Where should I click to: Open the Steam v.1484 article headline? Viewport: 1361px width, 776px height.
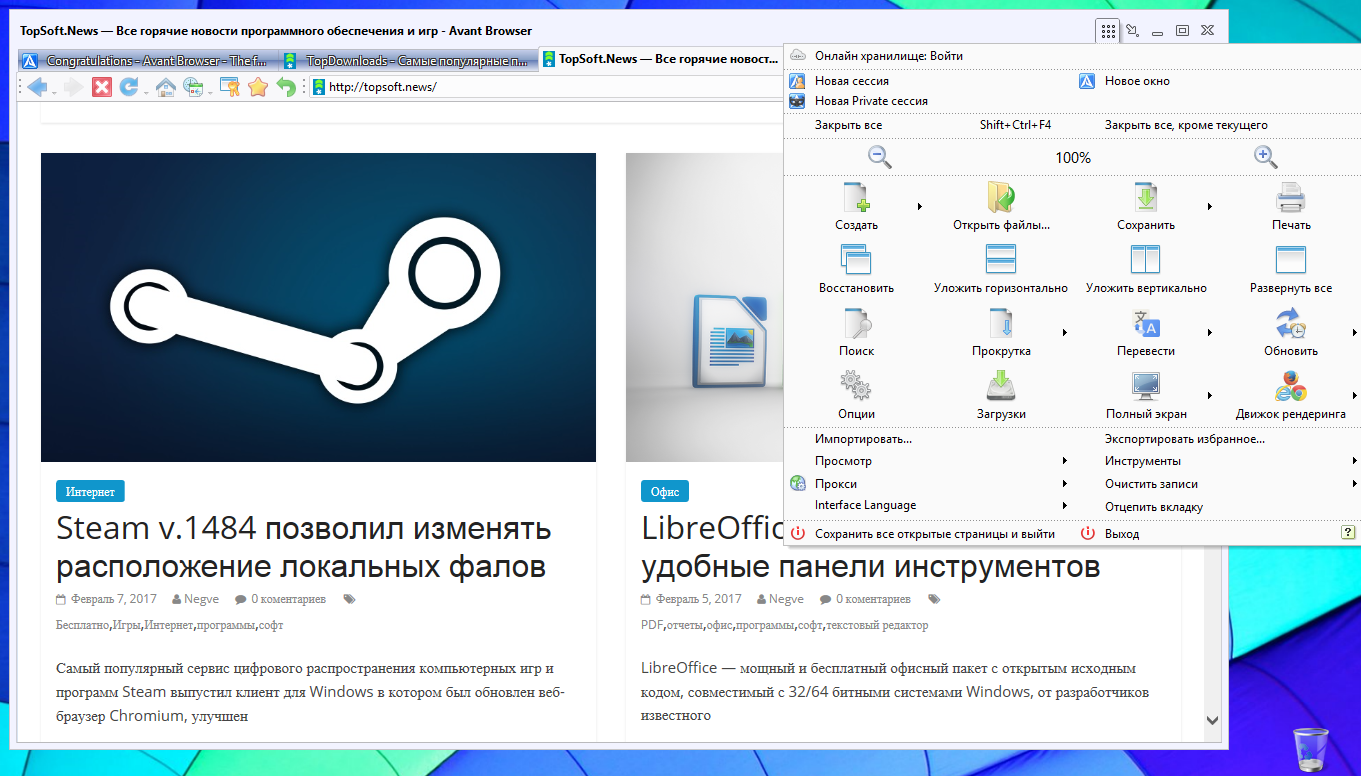304,547
